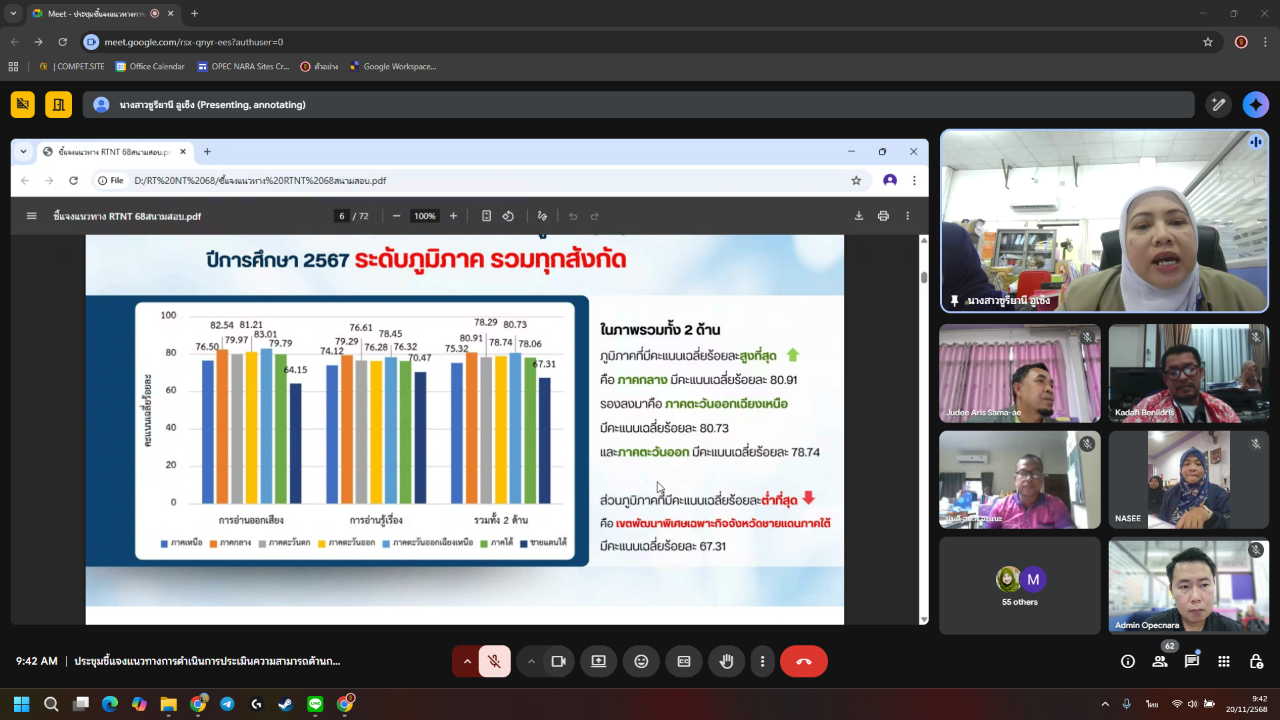Open the Activities grid icon
Image resolution: width=1280 pixels, height=720 pixels.
pos(1224,661)
